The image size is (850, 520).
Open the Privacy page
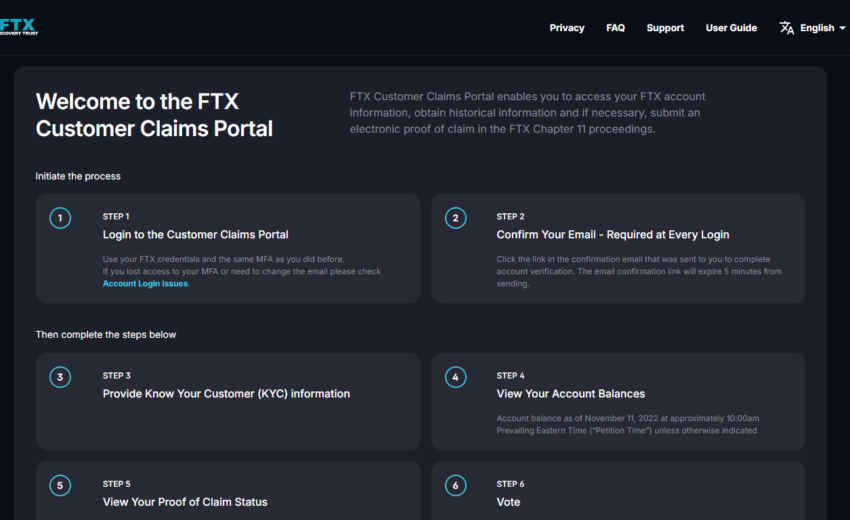click(x=566, y=28)
